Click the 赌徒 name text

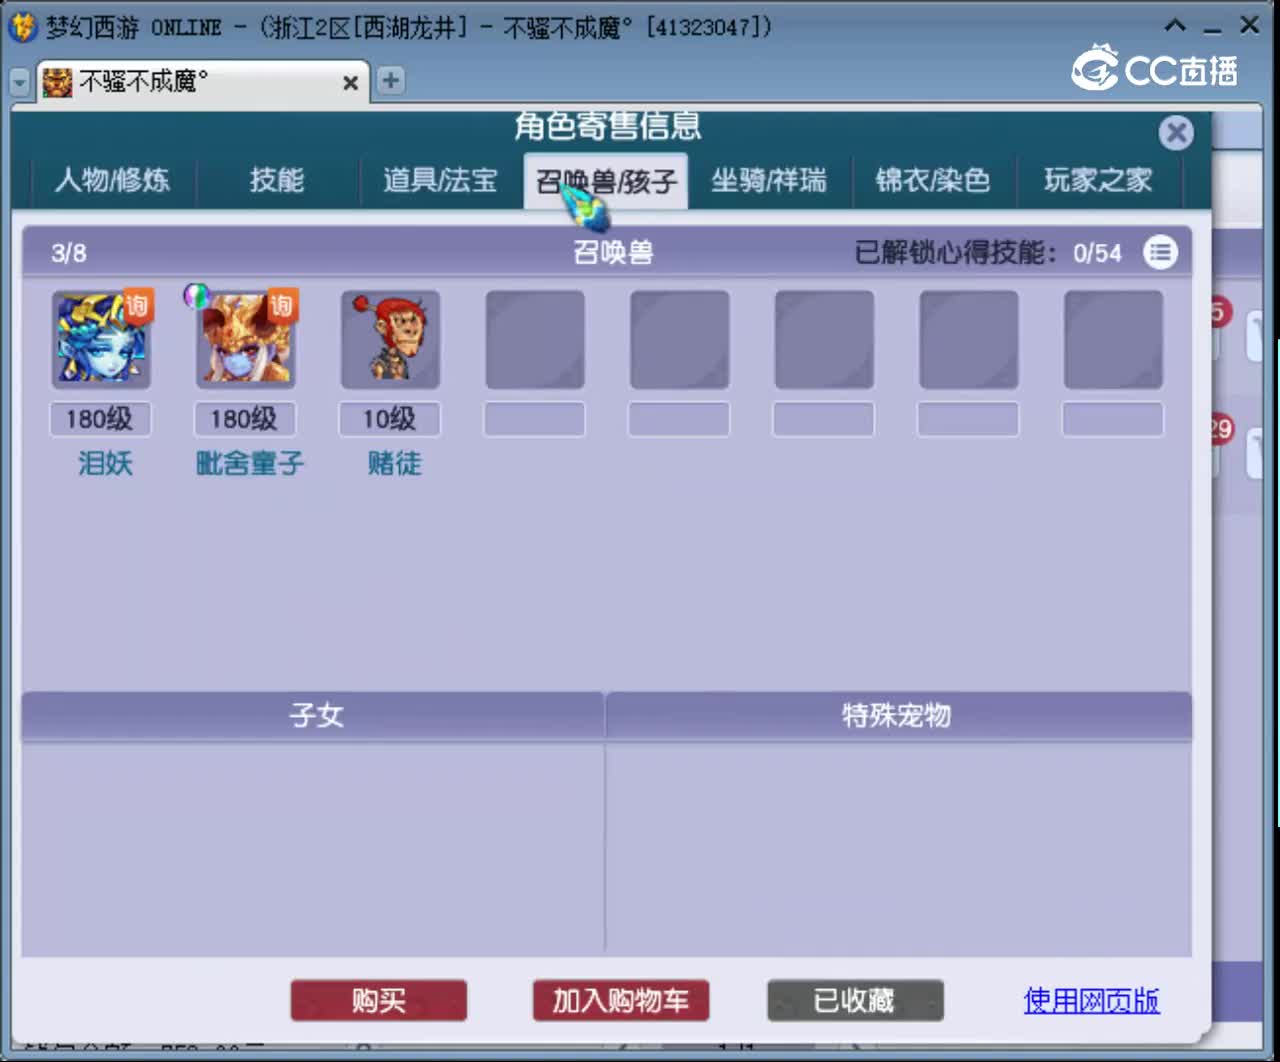(395, 463)
